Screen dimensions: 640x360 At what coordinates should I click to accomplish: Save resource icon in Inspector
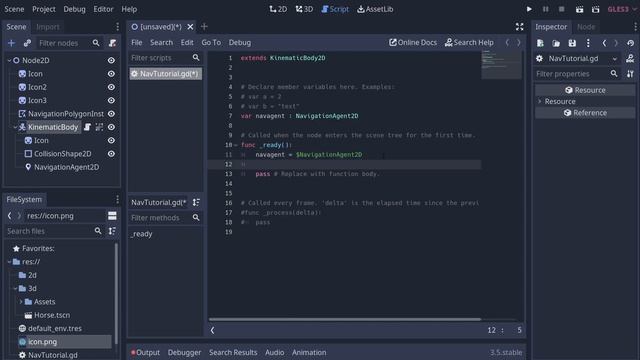[x=572, y=43]
